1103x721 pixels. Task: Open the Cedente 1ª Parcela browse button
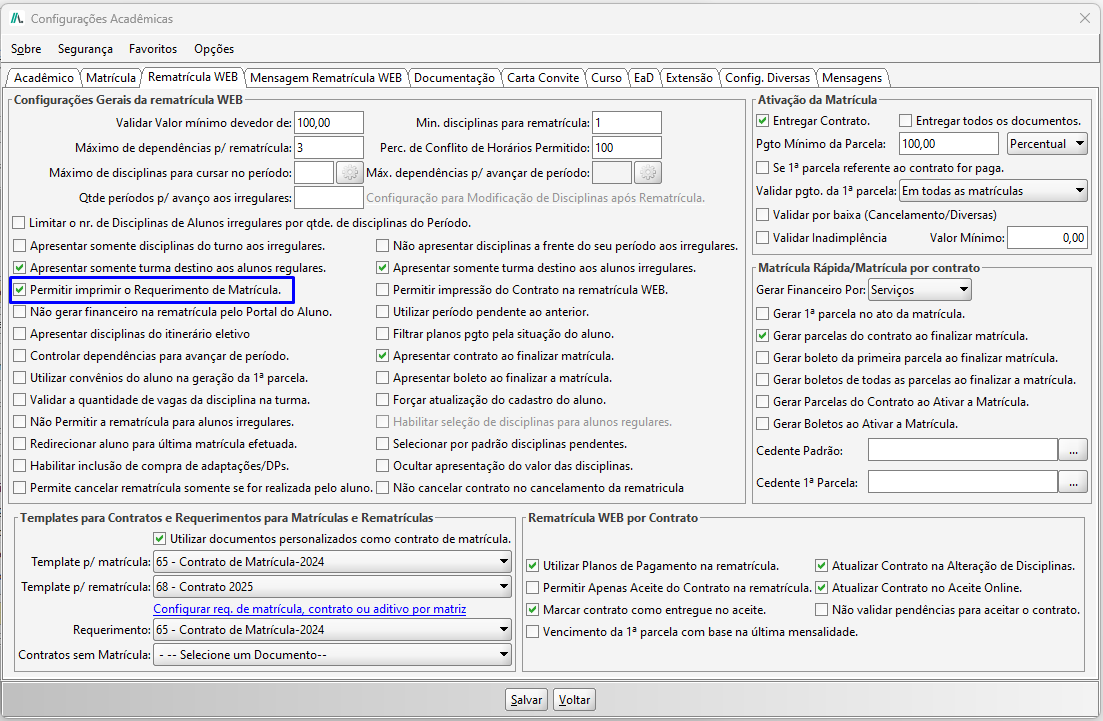click(x=1073, y=483)
